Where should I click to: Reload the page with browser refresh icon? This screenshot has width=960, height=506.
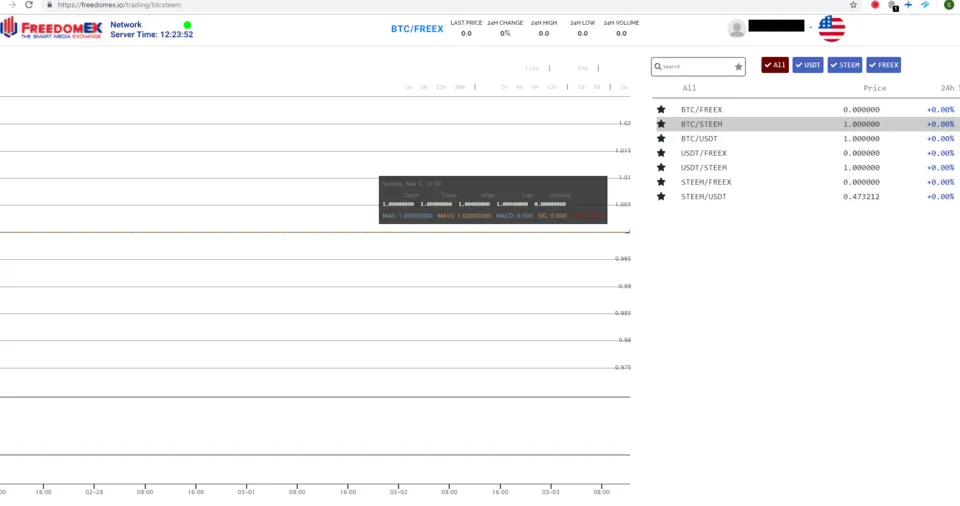point(29,4)
